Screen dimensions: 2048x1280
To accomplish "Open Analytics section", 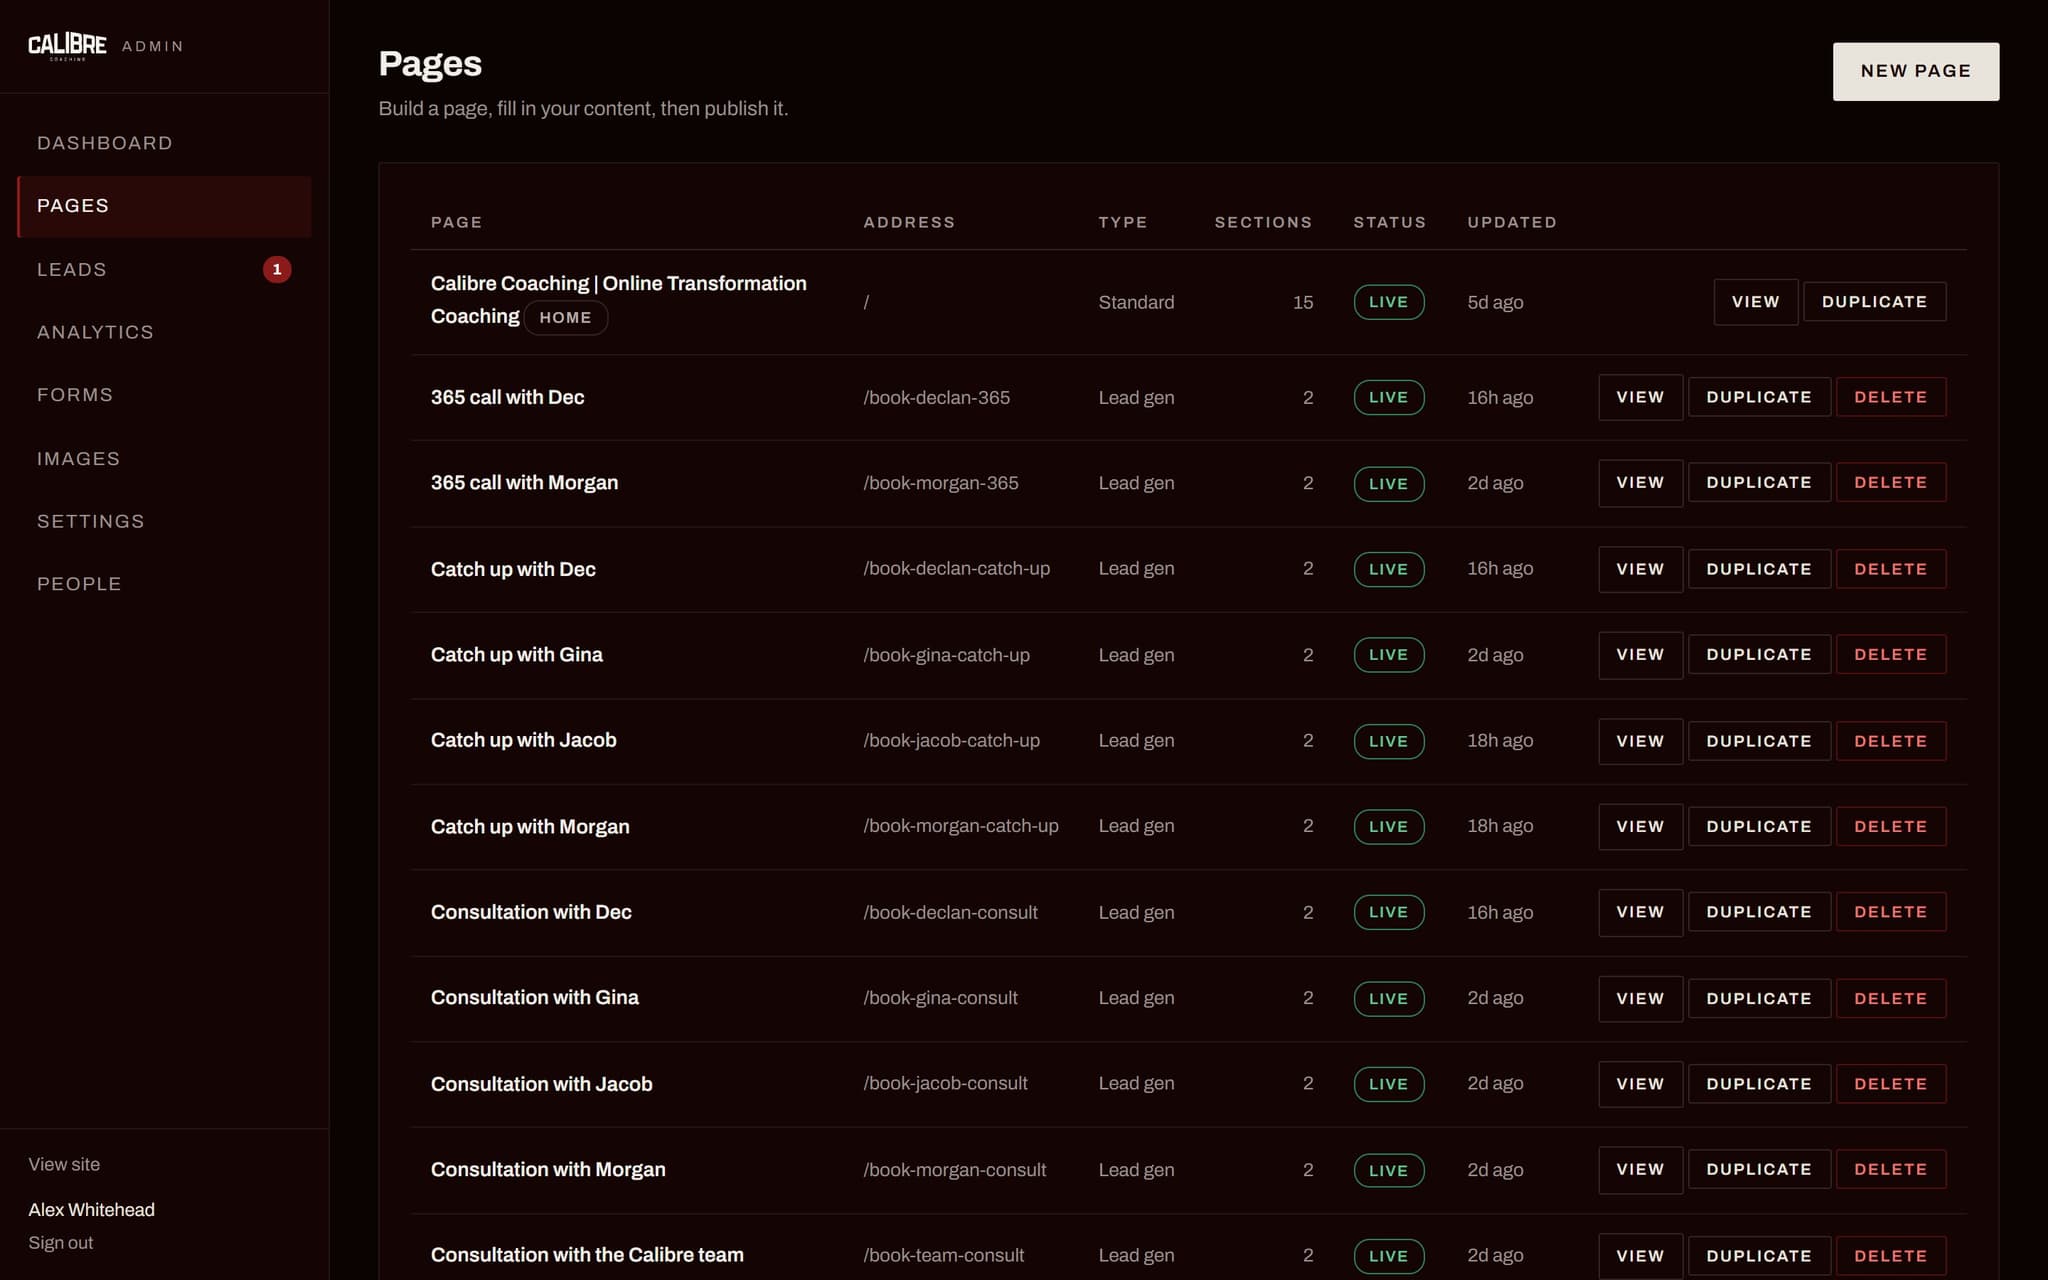I will [x=165, y=332].
